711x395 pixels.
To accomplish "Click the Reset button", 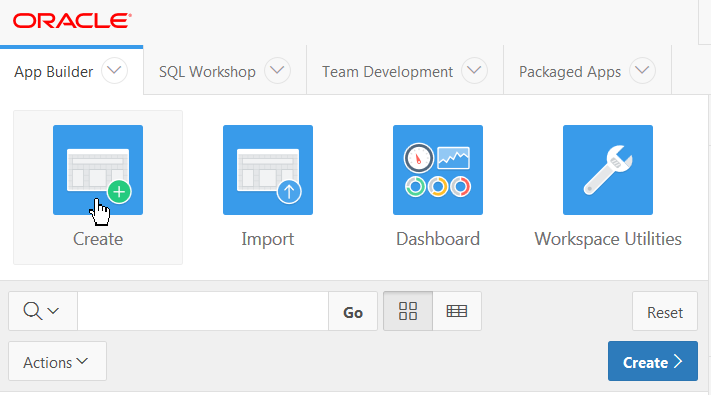I will 665,311.
